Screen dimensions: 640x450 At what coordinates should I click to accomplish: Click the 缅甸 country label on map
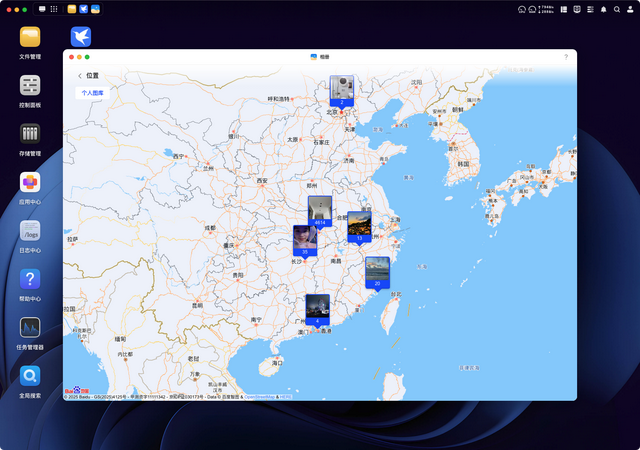120,339
